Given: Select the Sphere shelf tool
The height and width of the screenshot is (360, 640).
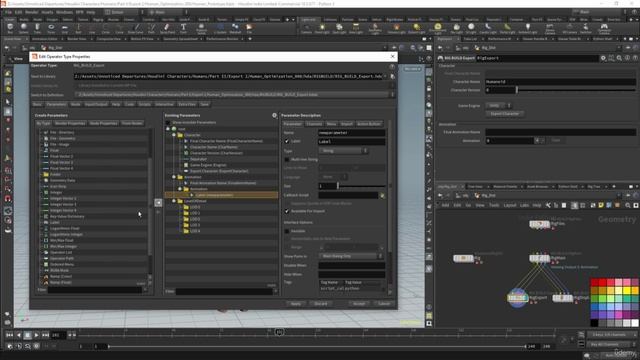Looking at the screenshot, I should pos(24,28).
